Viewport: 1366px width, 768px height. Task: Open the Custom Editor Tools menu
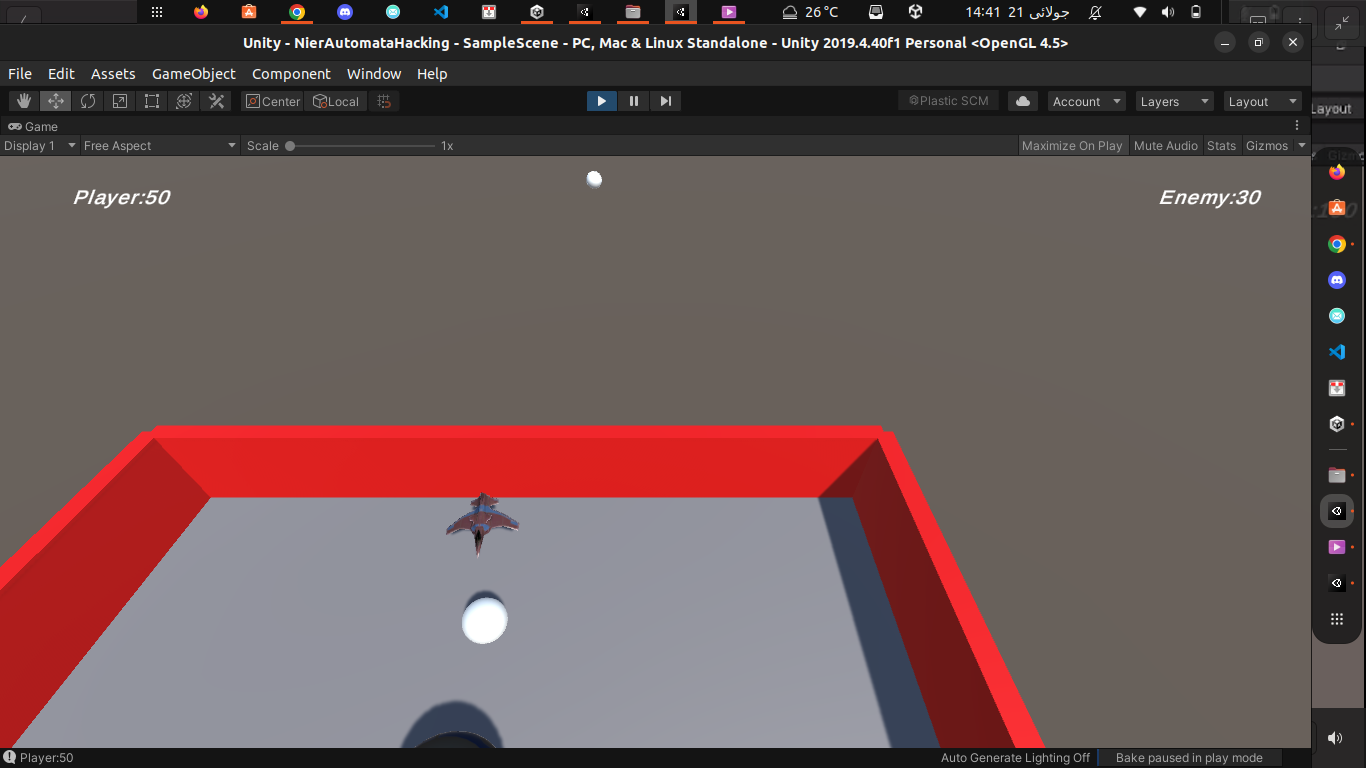[216, 100]
